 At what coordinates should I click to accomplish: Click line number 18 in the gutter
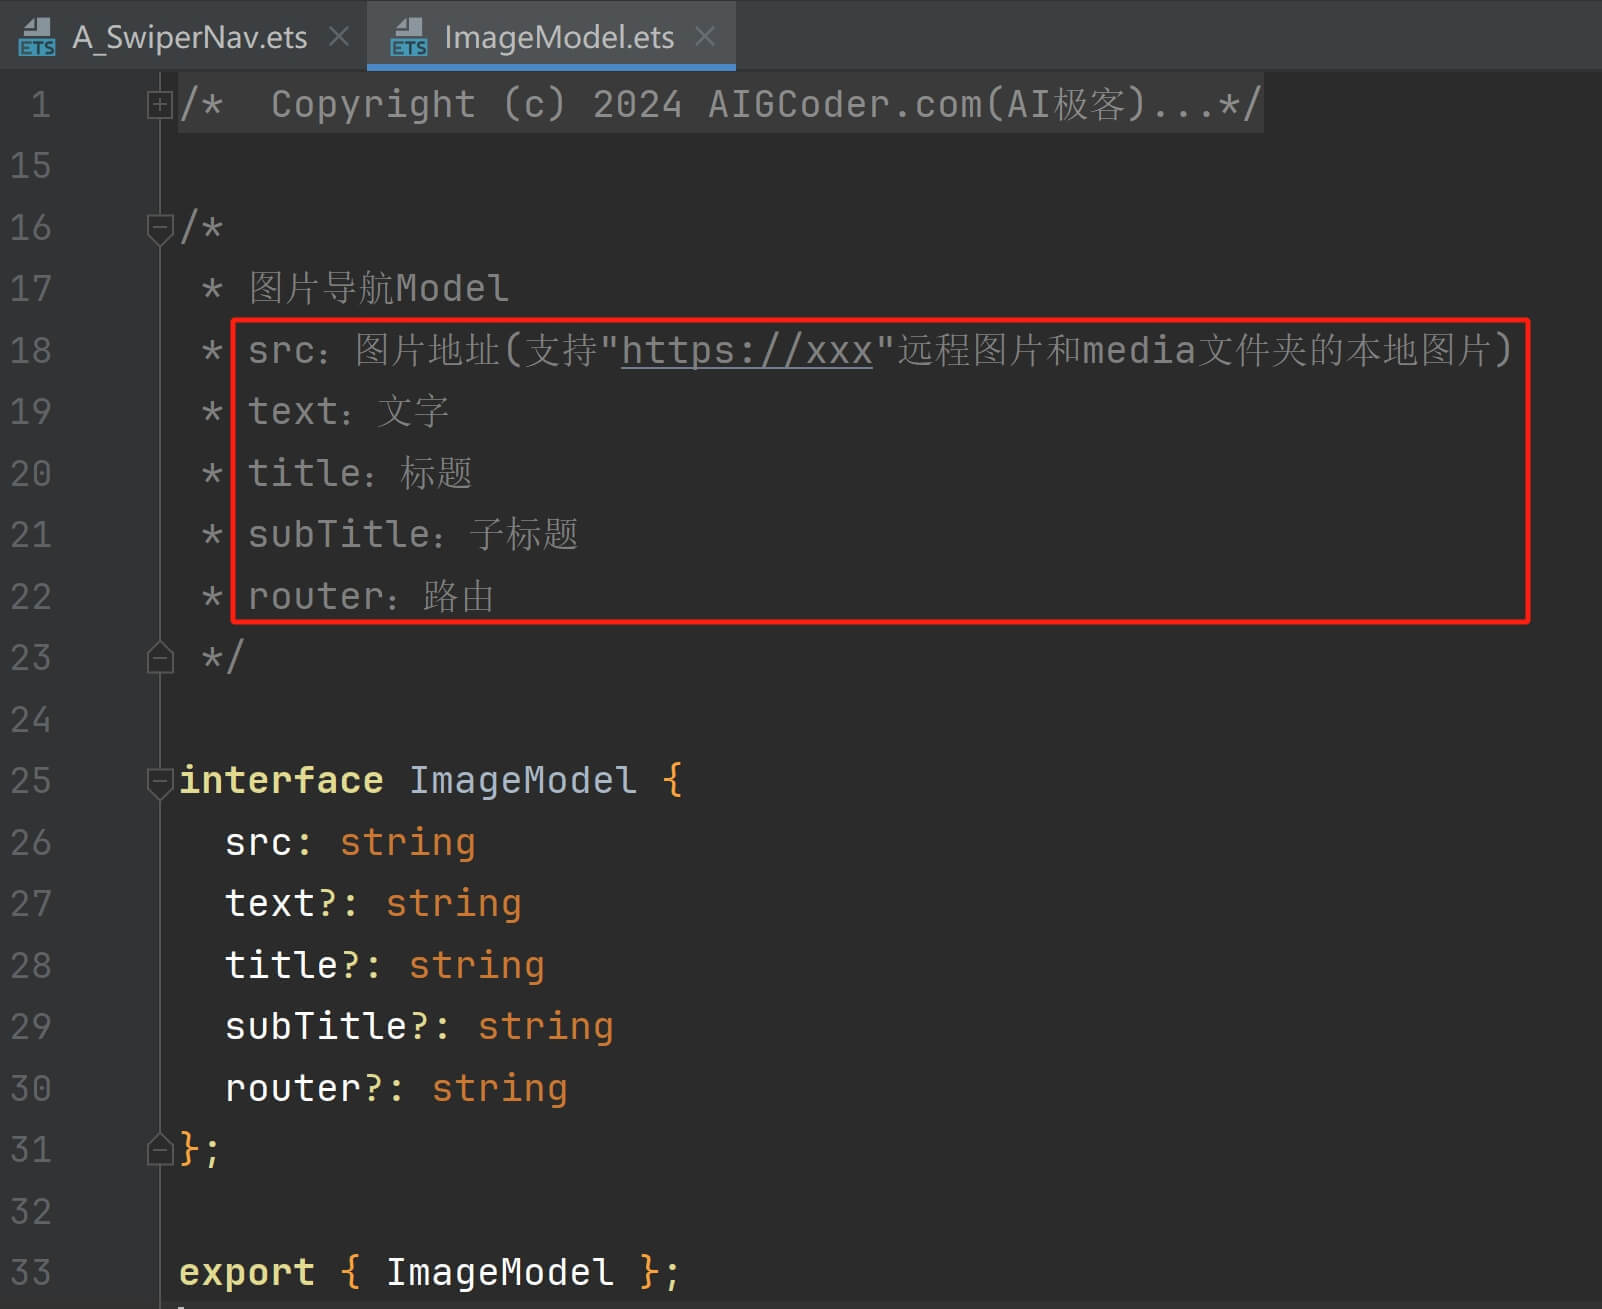[x=30, y=350]
